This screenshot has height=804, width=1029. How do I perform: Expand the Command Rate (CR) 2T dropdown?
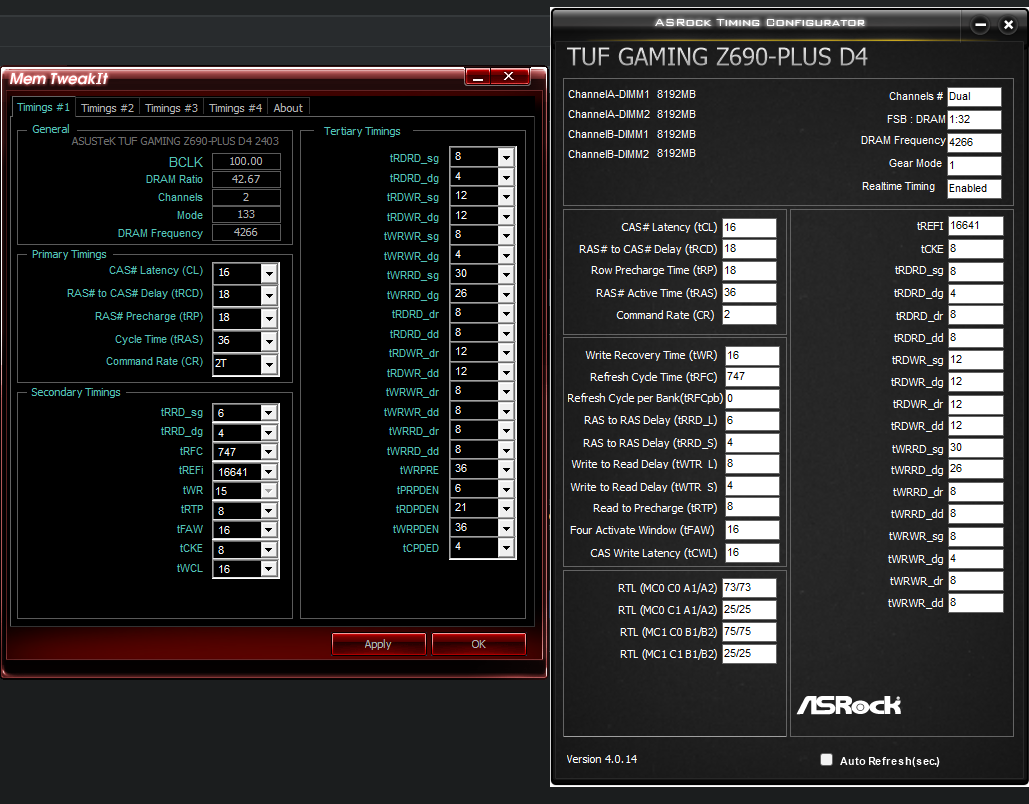[269, 364]
